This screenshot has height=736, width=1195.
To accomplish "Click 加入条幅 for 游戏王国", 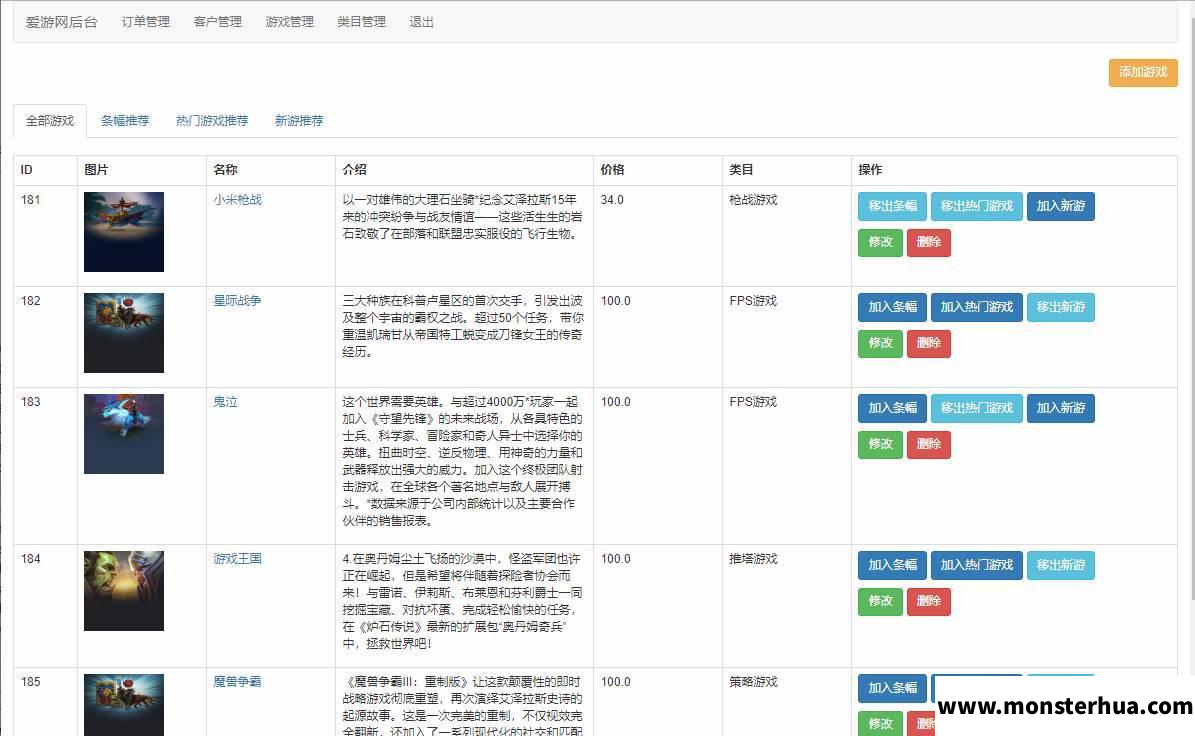I will [892, 565].
